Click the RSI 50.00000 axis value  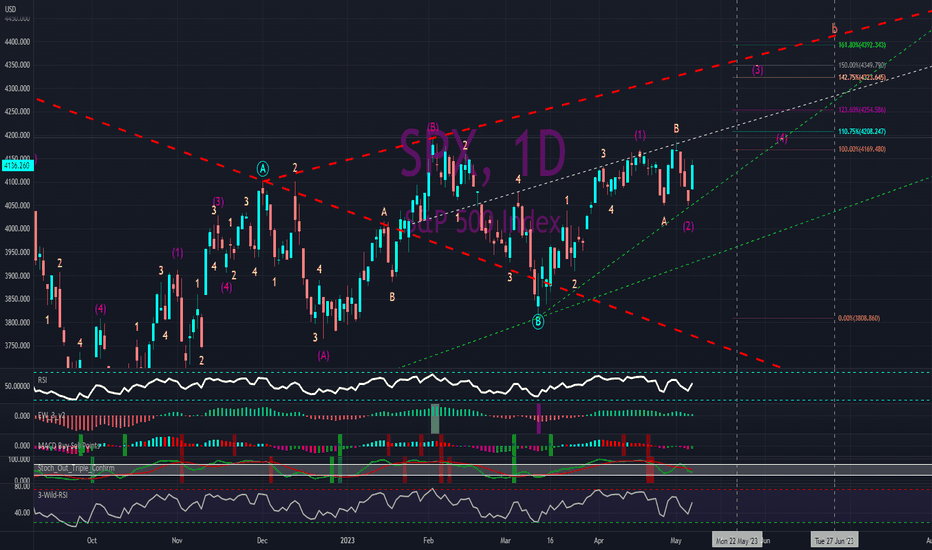pos(17,386)
